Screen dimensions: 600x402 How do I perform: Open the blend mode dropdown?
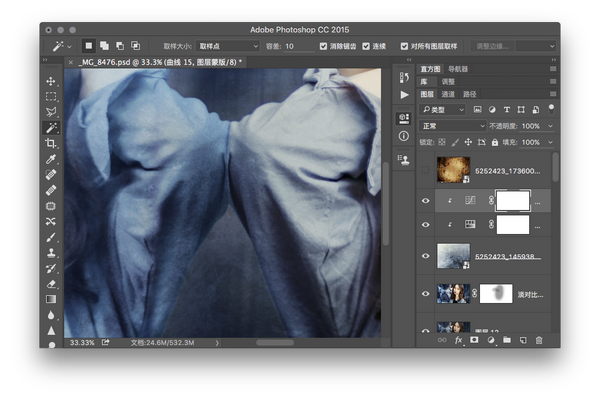coord(452,126)
